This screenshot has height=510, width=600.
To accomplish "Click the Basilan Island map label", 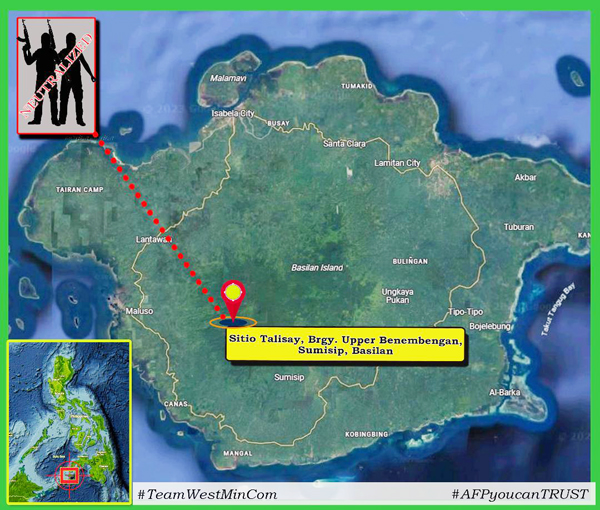I will (x=317, y=268).
